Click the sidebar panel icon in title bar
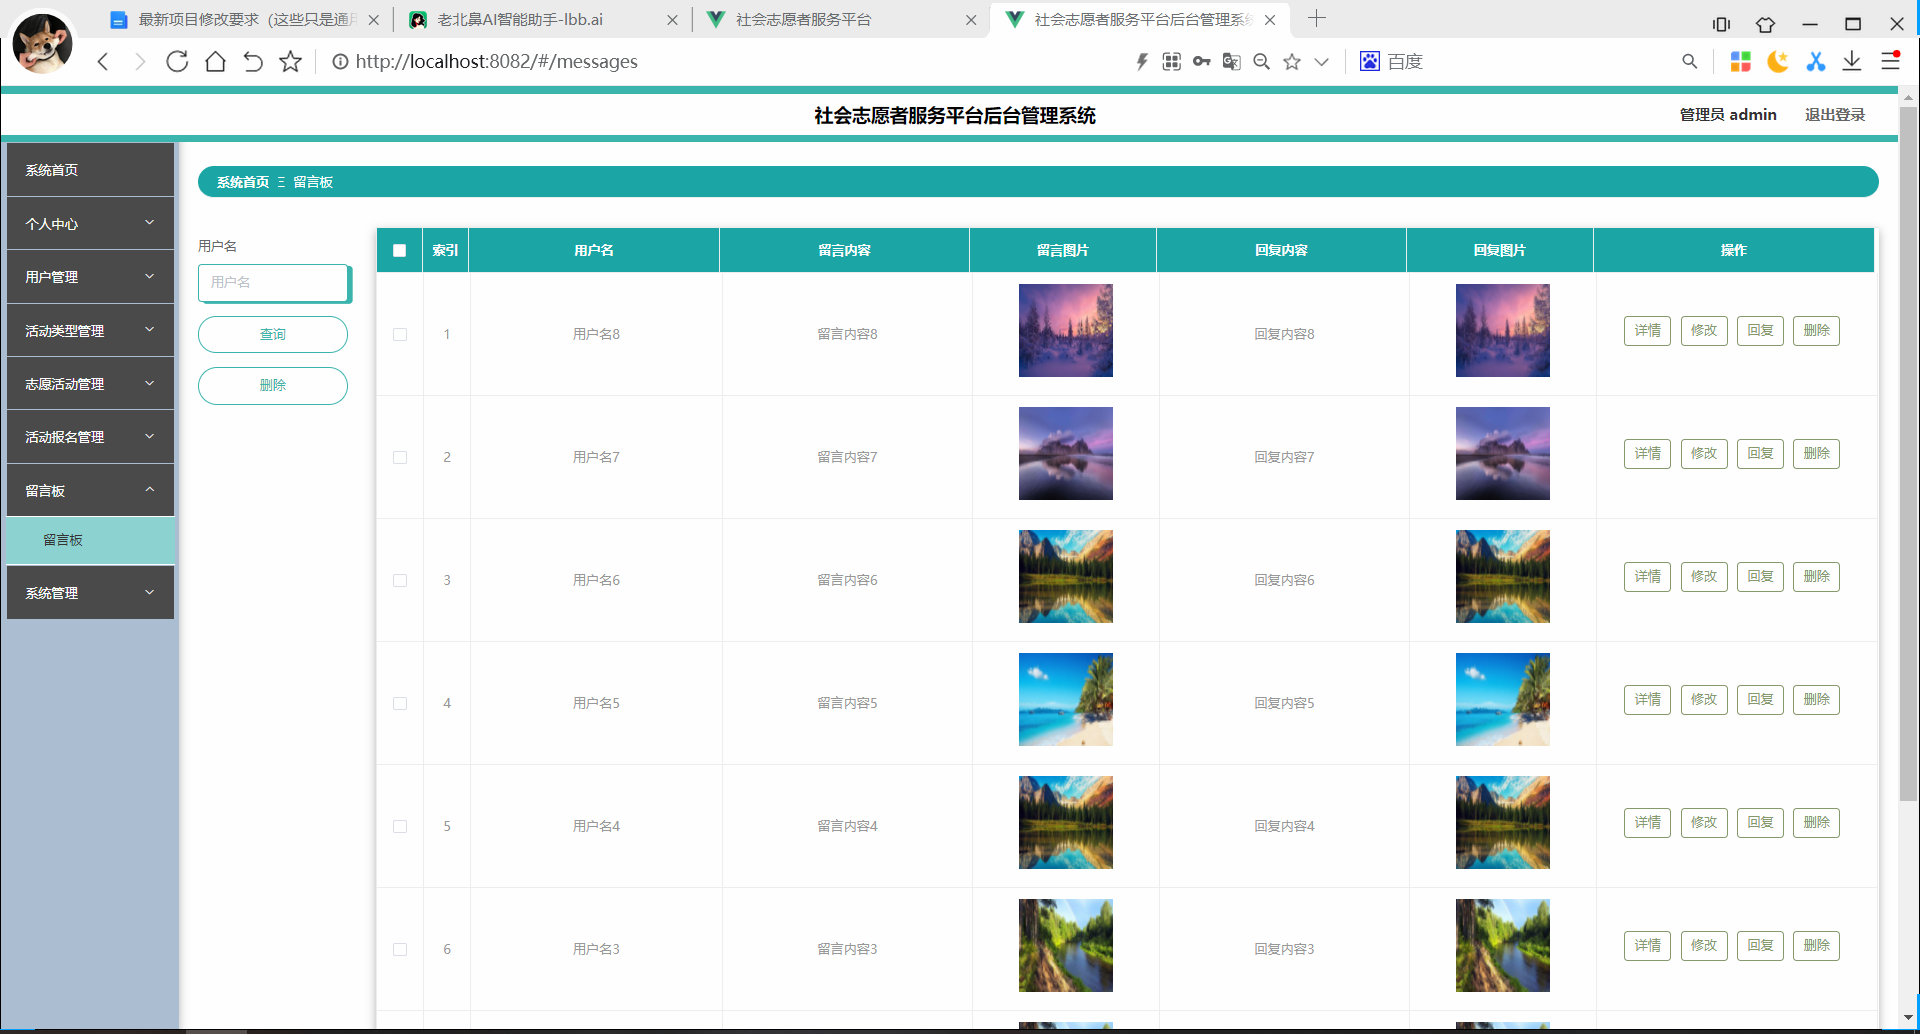 [1721, 24]
